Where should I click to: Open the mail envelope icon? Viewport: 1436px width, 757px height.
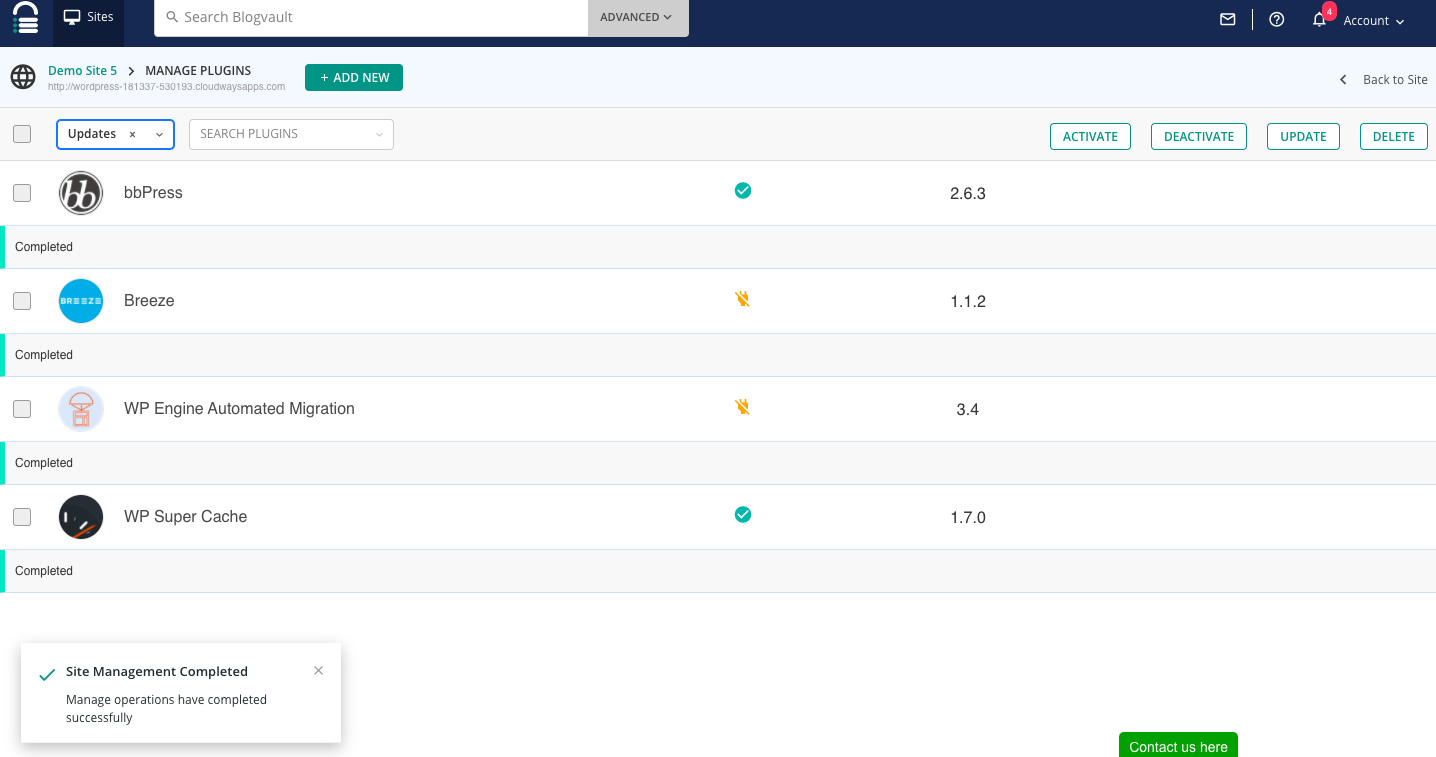click(1228, 19)
